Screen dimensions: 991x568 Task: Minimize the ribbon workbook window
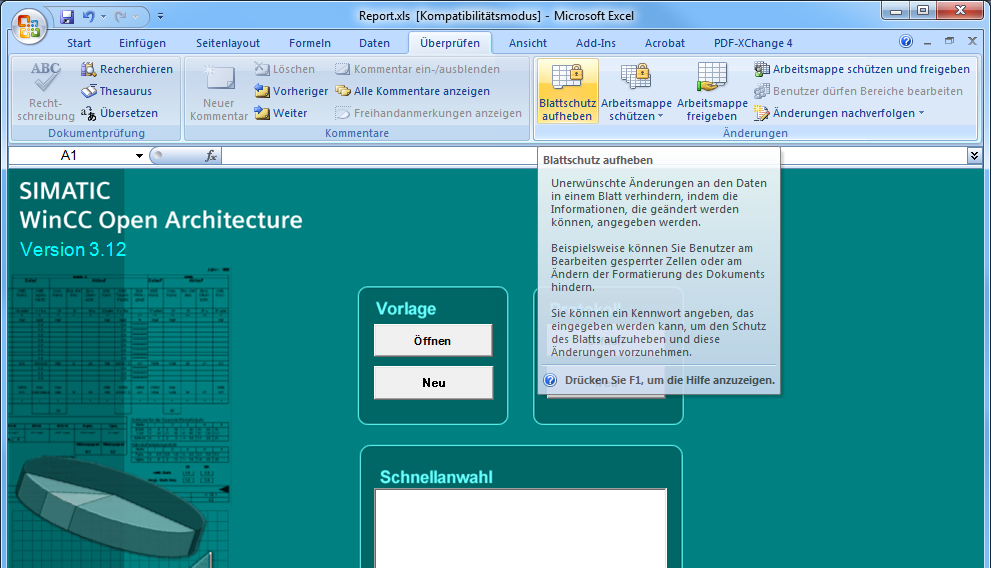click(x=927, y=42)
